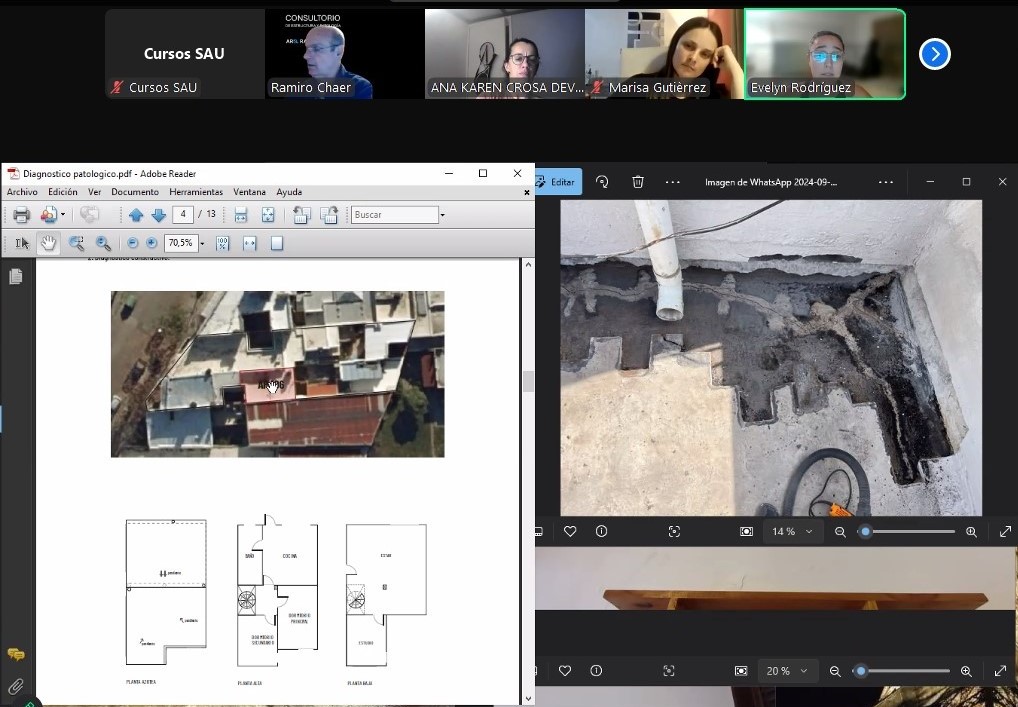This screenshot has width=1018, height=707.
Task: Show file info for the upper photo
Action: coord(602,532)
